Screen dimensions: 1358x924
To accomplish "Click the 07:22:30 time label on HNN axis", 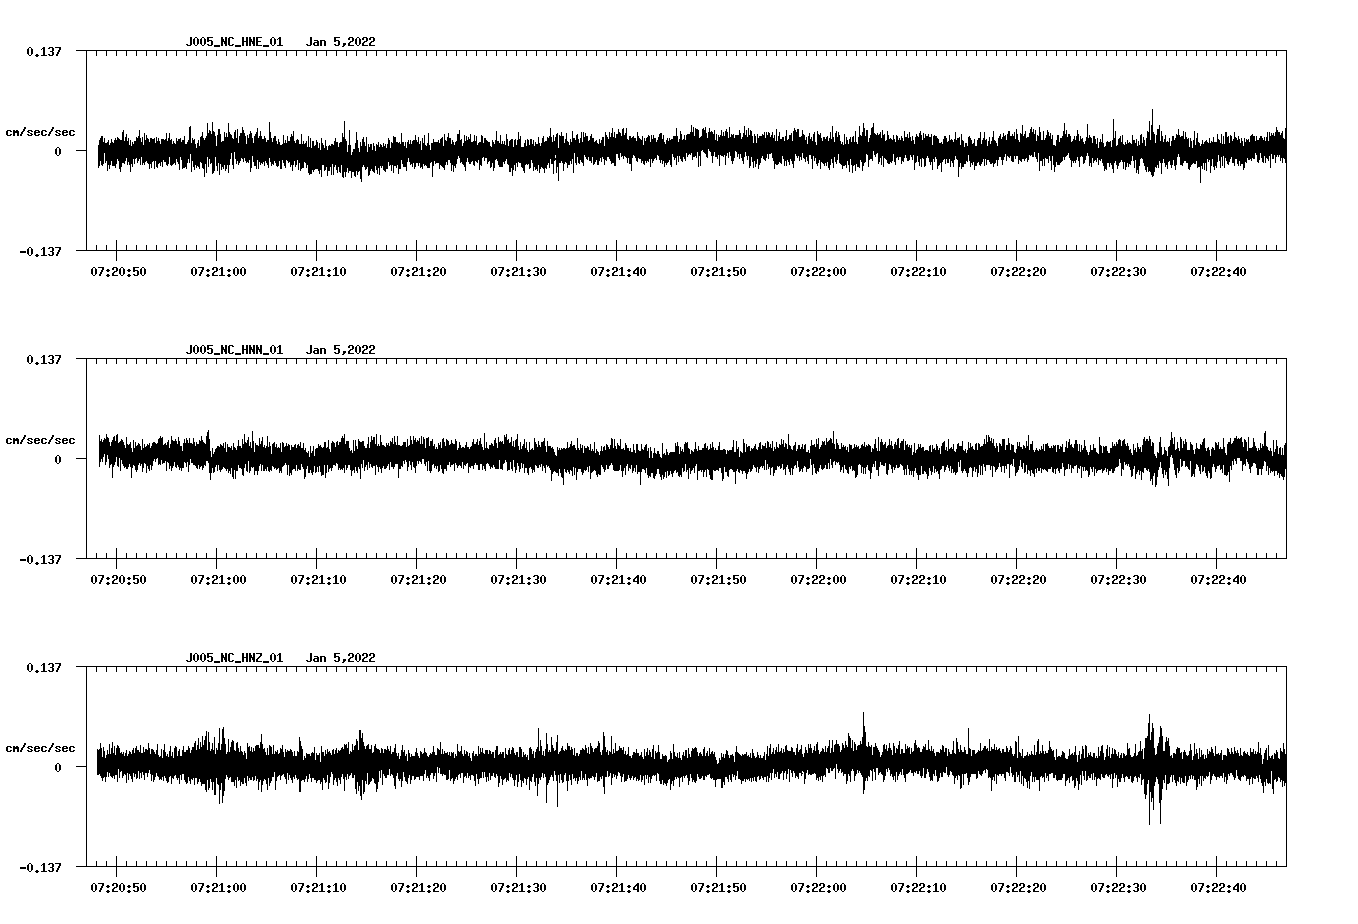I will pos(1118,580).
